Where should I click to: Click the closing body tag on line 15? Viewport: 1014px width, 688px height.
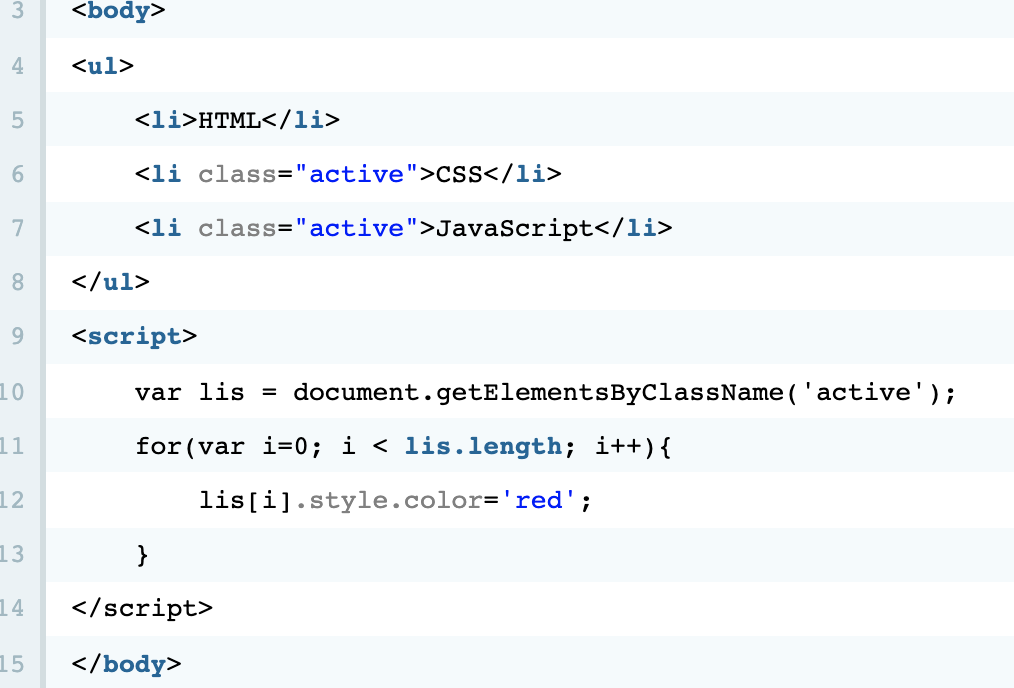pos(127,664)
